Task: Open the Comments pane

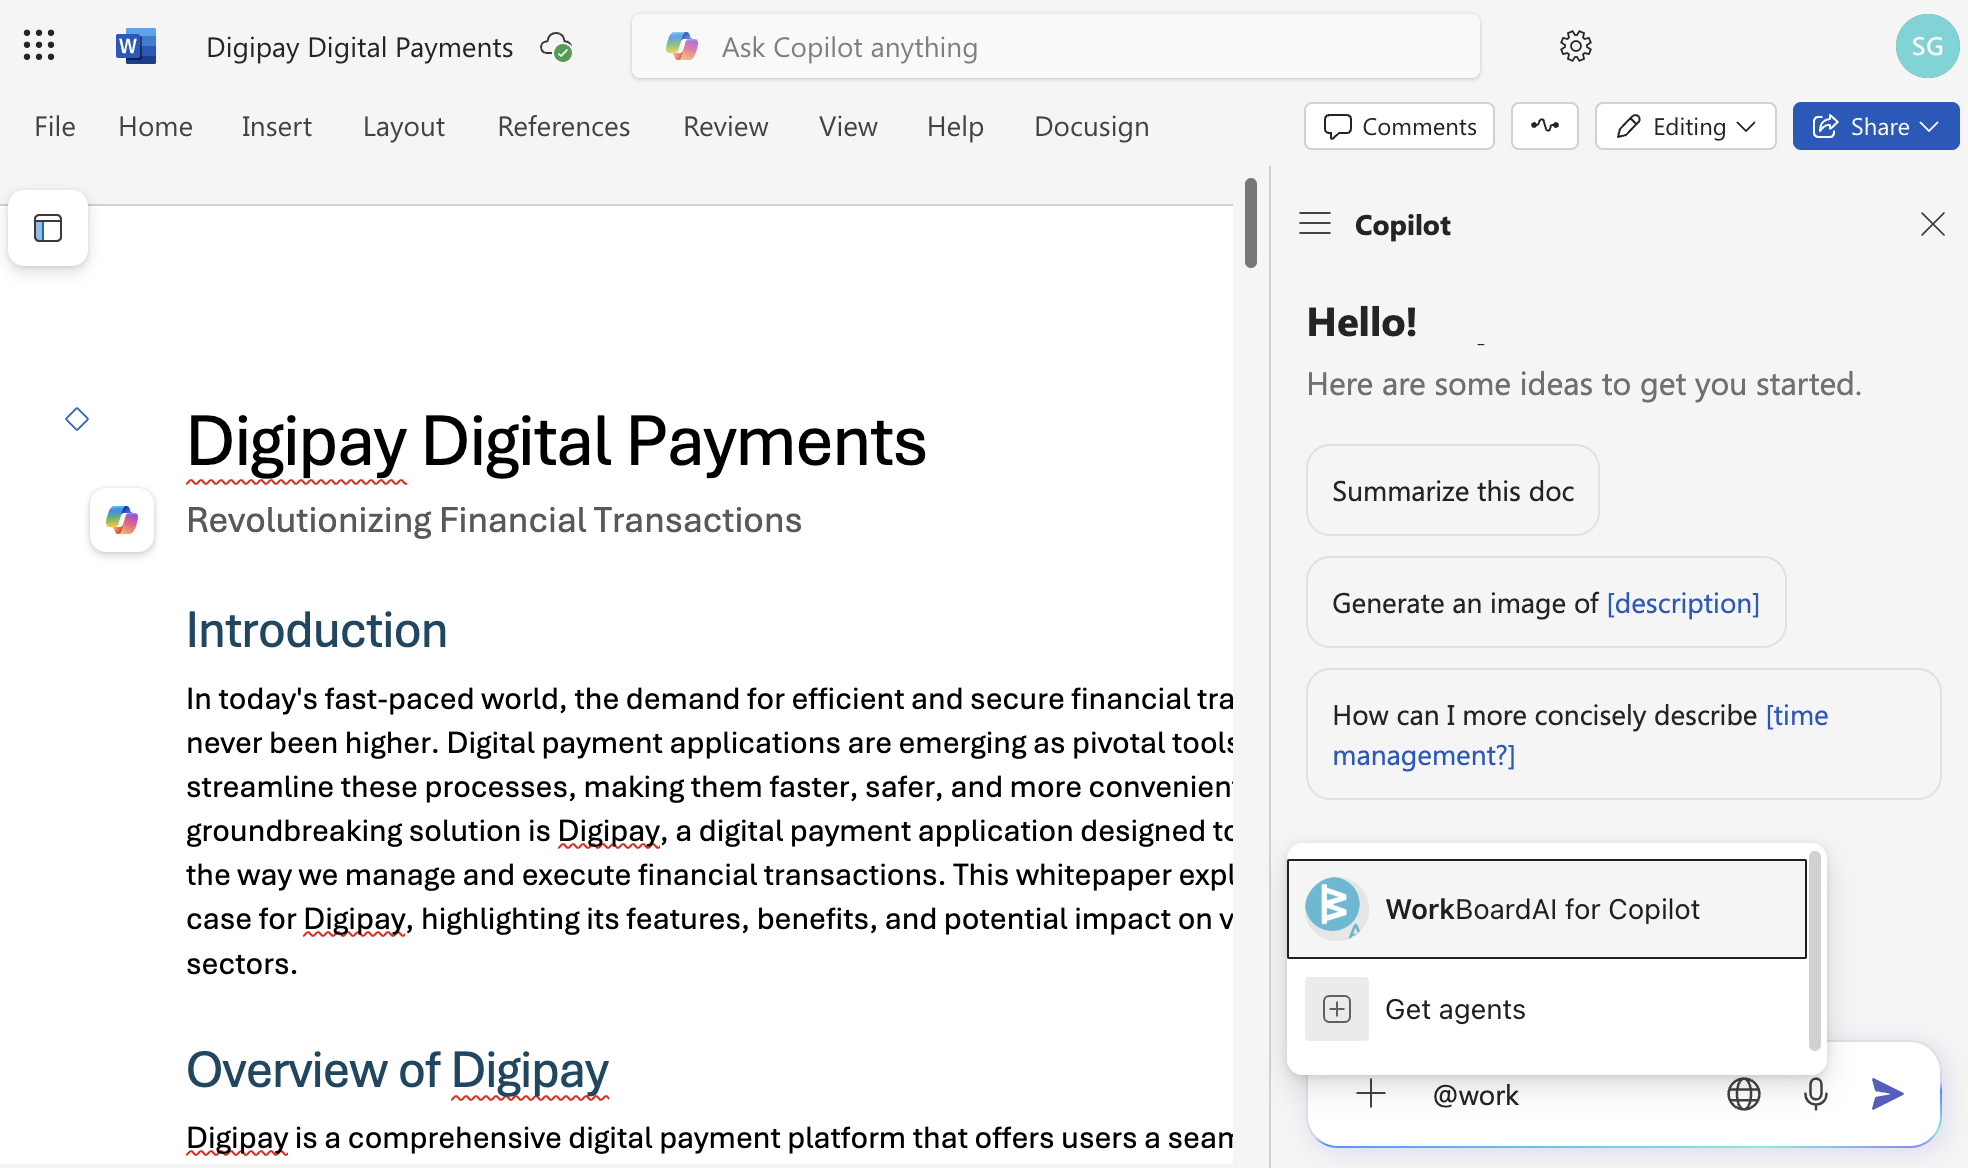Action: click(1399, 126)
